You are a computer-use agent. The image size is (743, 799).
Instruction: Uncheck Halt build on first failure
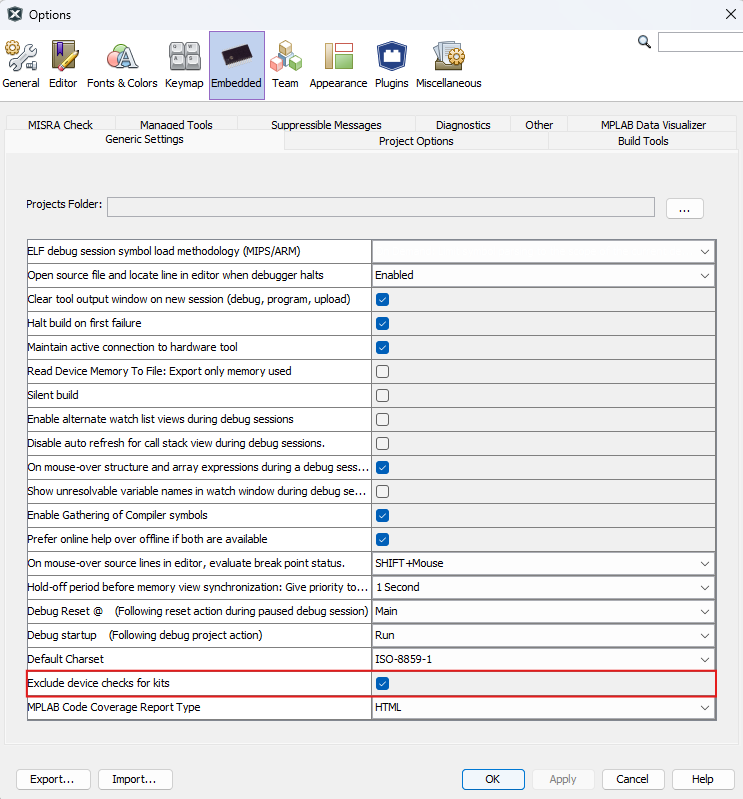382,323
